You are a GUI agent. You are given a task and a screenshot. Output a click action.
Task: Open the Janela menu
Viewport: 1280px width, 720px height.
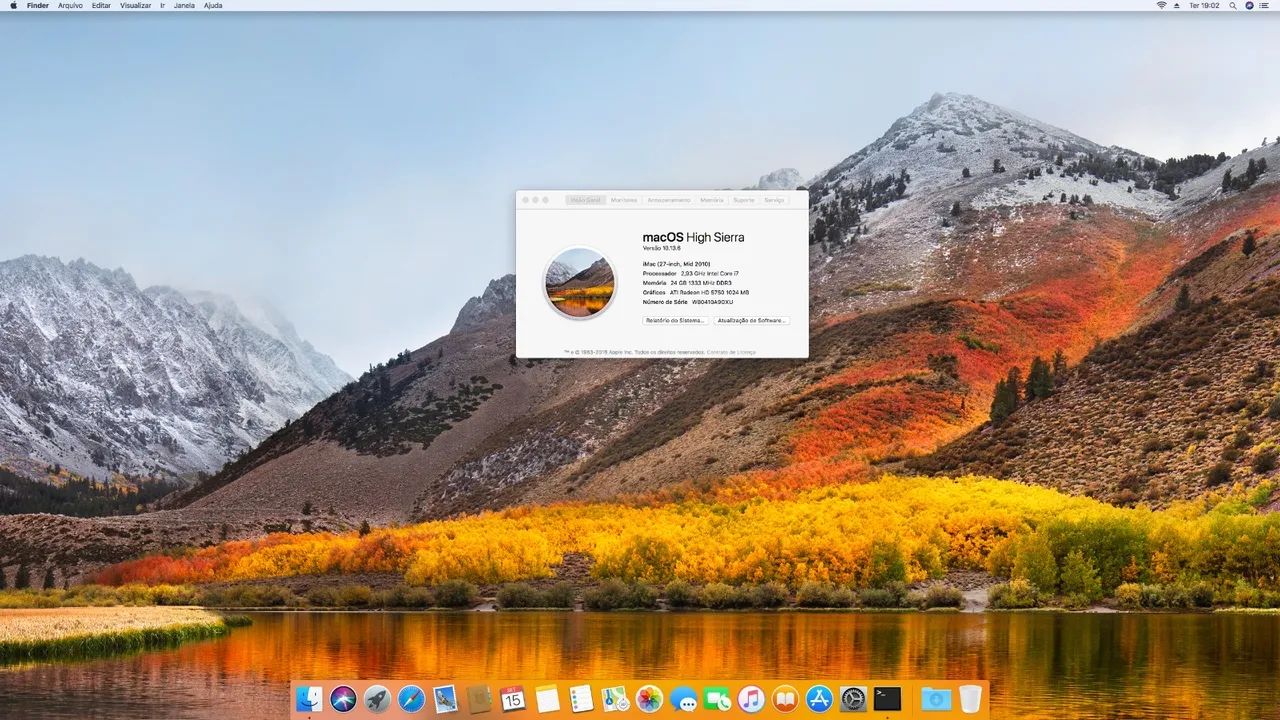184,5
